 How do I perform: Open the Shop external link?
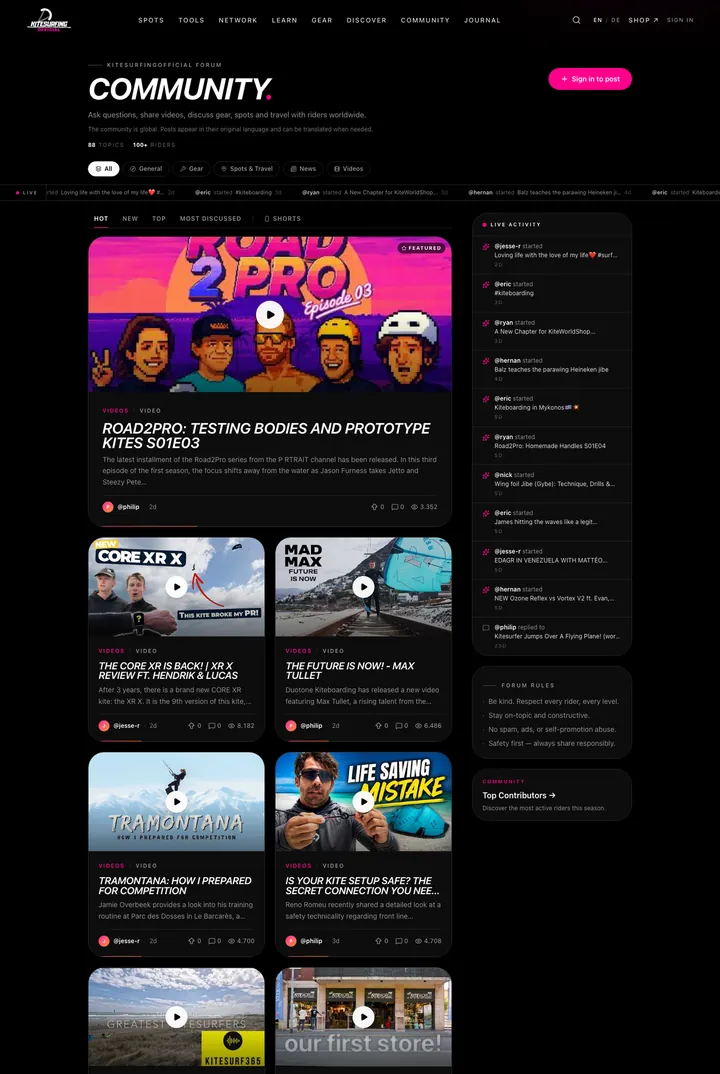click(643, 21)
